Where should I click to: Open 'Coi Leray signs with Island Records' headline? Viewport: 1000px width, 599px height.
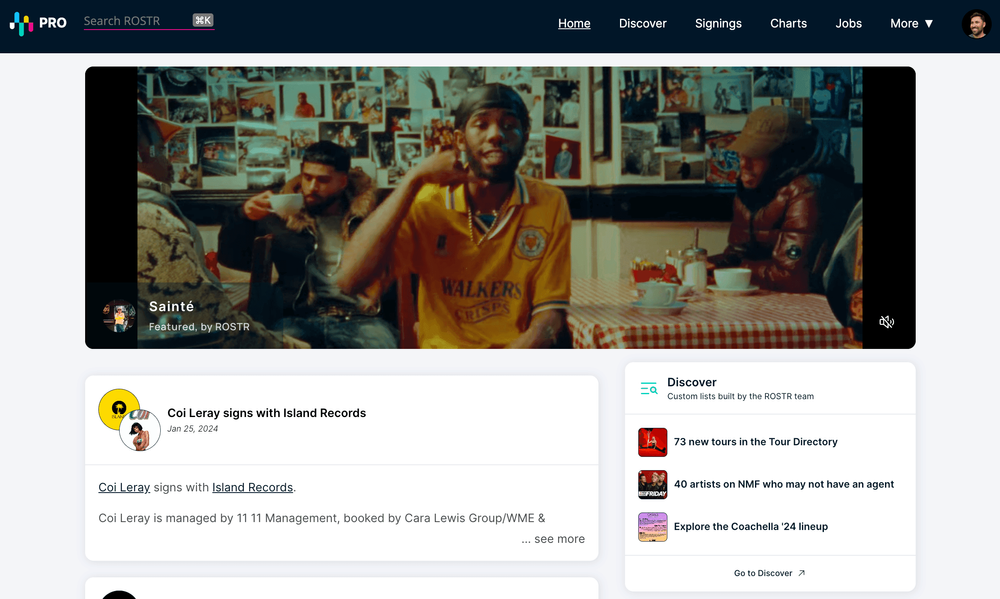[267, 413]
